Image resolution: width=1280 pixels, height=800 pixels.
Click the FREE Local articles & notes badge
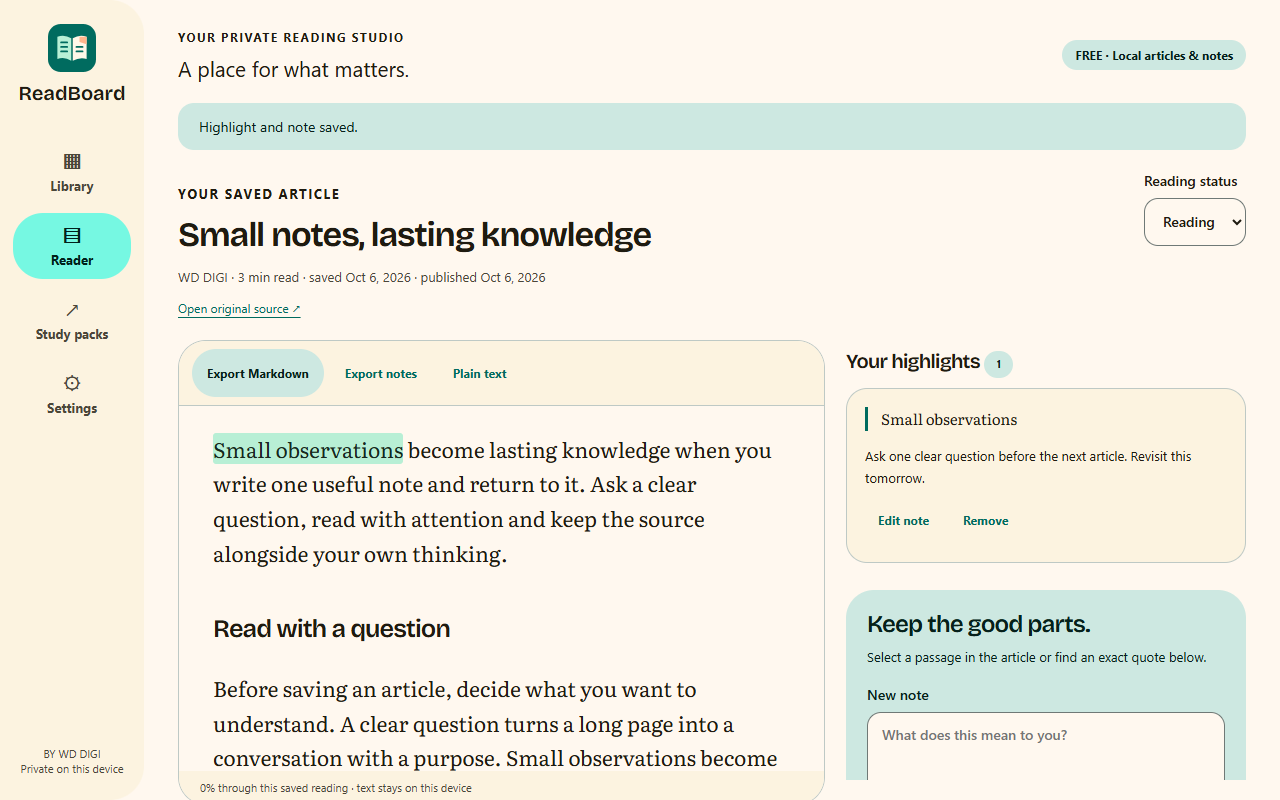[x=1154, y=55]
